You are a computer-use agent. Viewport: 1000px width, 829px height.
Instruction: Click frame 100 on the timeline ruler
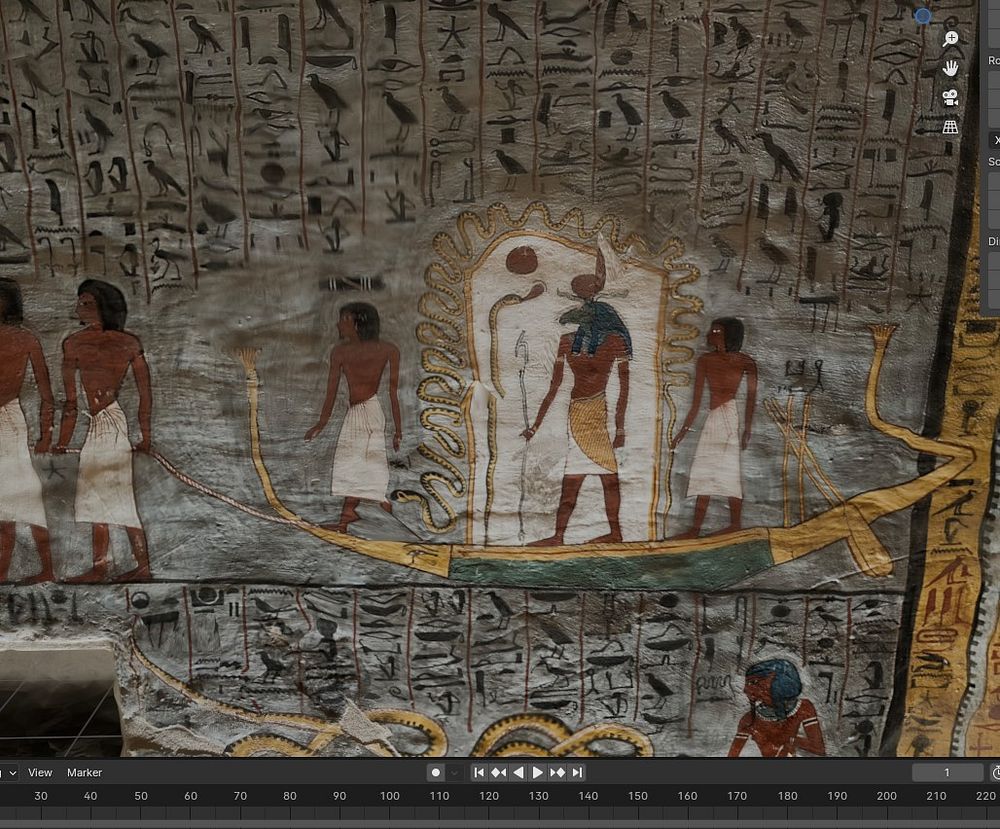pyautogui.click(x=390, y=796)
